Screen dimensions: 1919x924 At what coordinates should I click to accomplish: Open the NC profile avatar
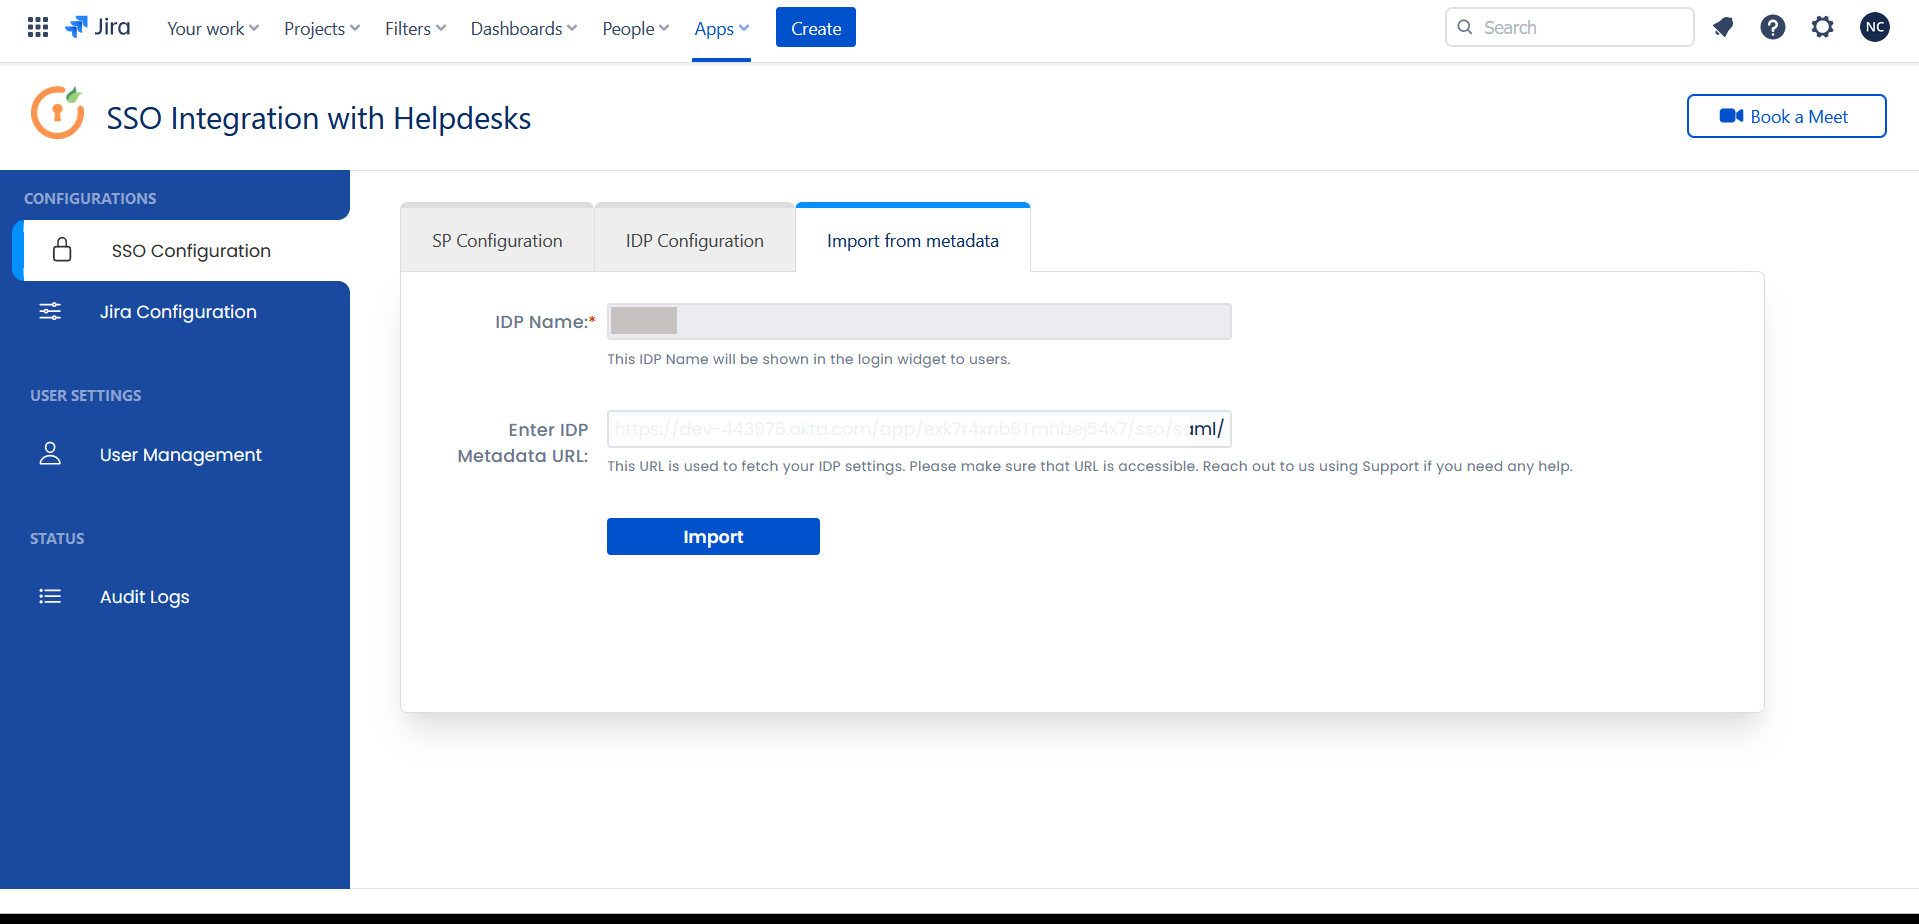[x=1874, y=28]
